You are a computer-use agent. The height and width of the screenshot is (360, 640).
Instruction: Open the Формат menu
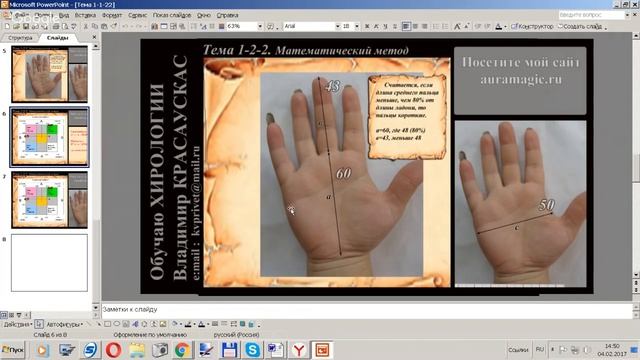coord(112,15)
